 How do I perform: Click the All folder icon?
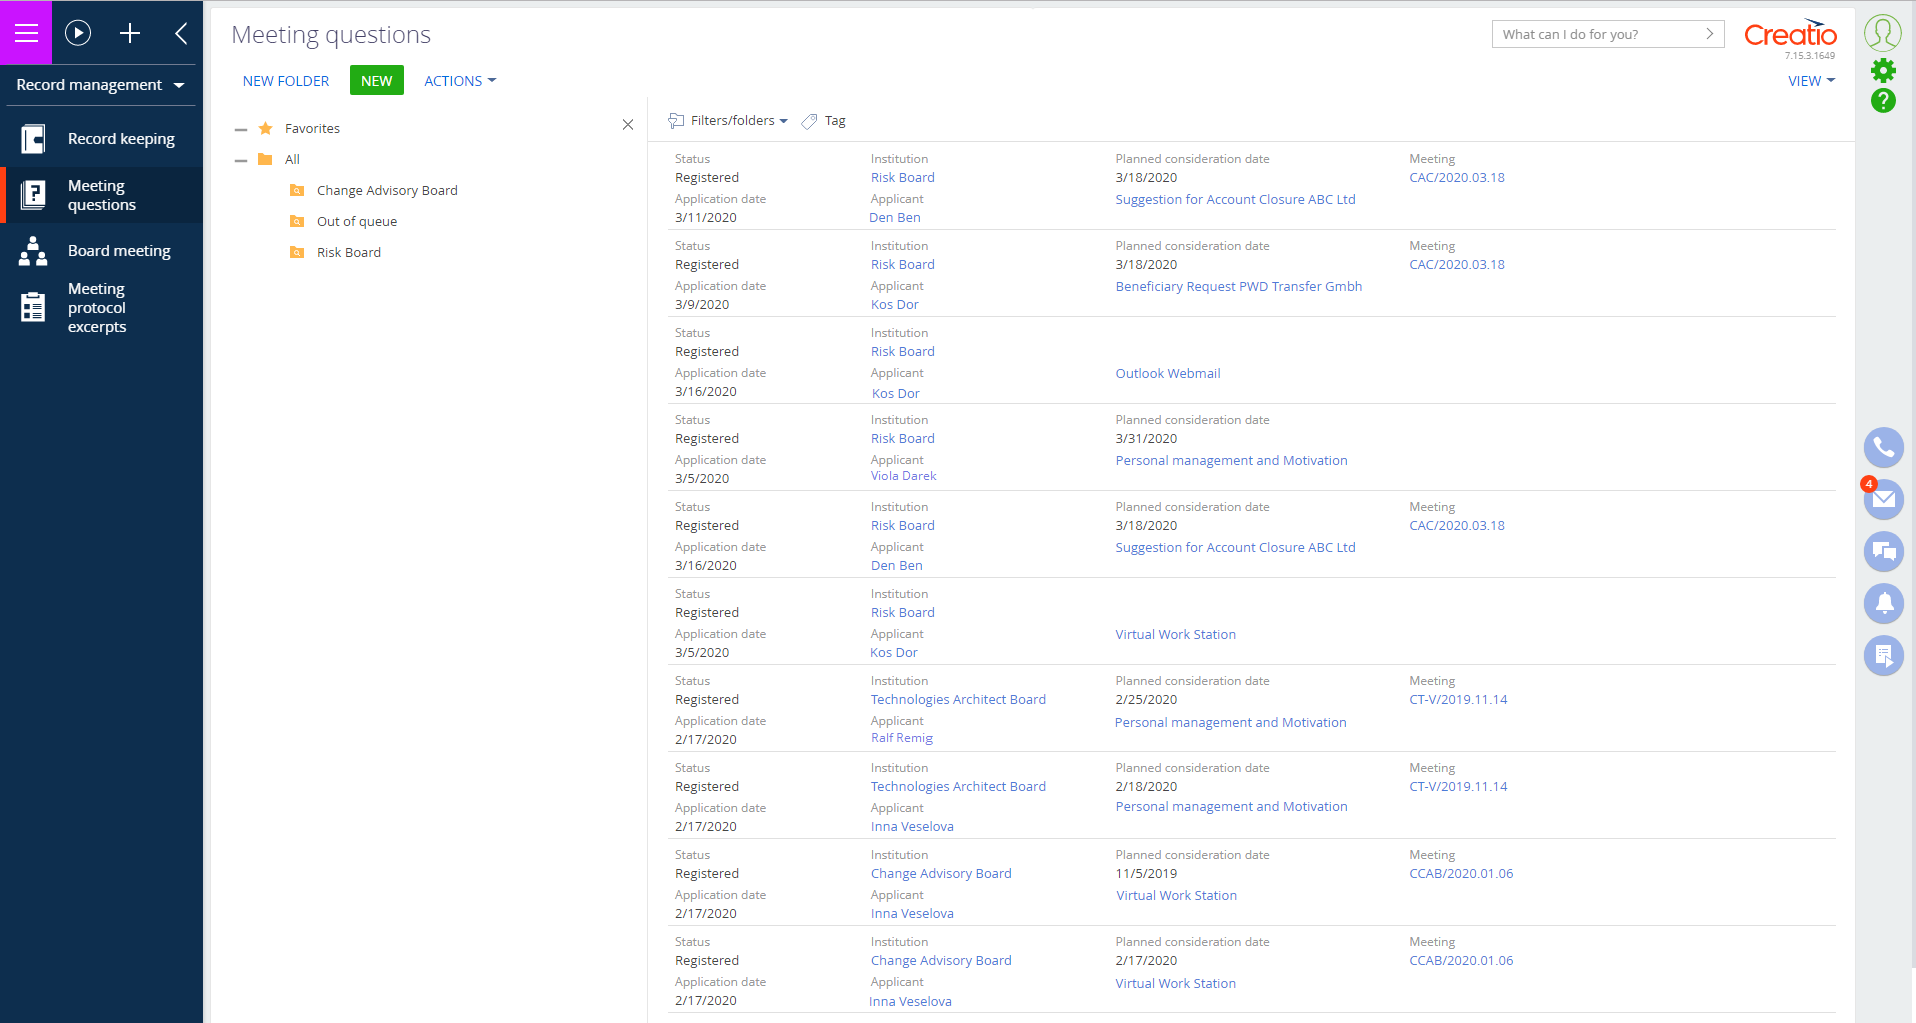pos(265,159)
